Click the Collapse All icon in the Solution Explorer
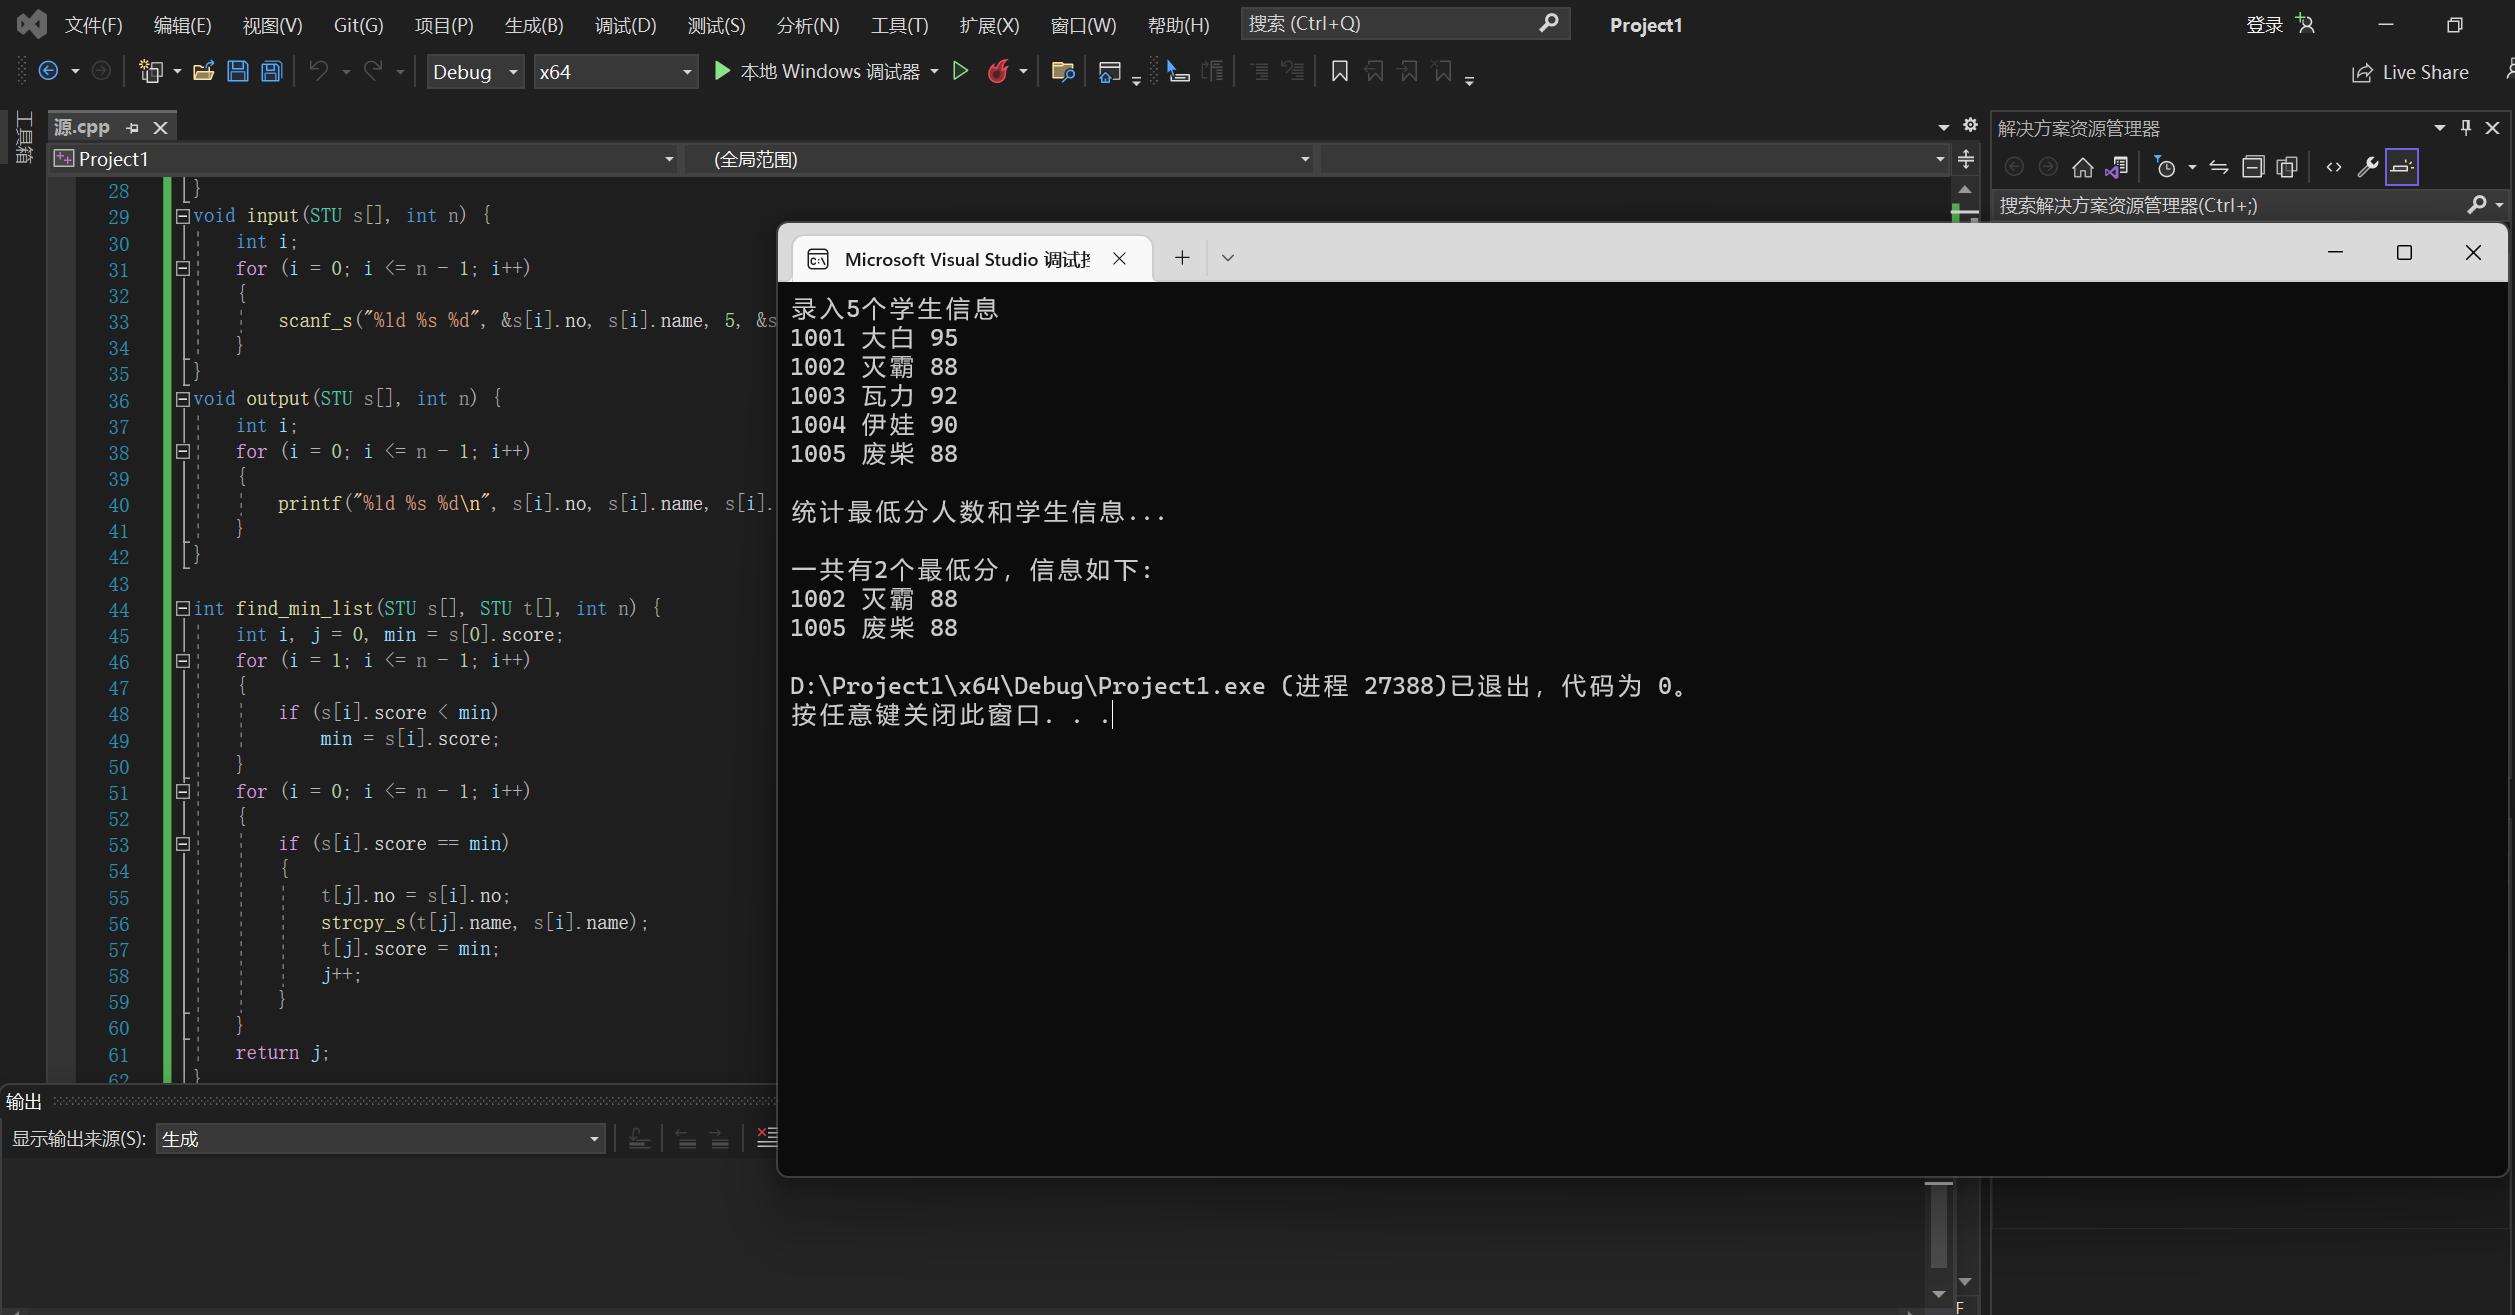Screen dimensions: 2515x1315 tap(2252, 167)
